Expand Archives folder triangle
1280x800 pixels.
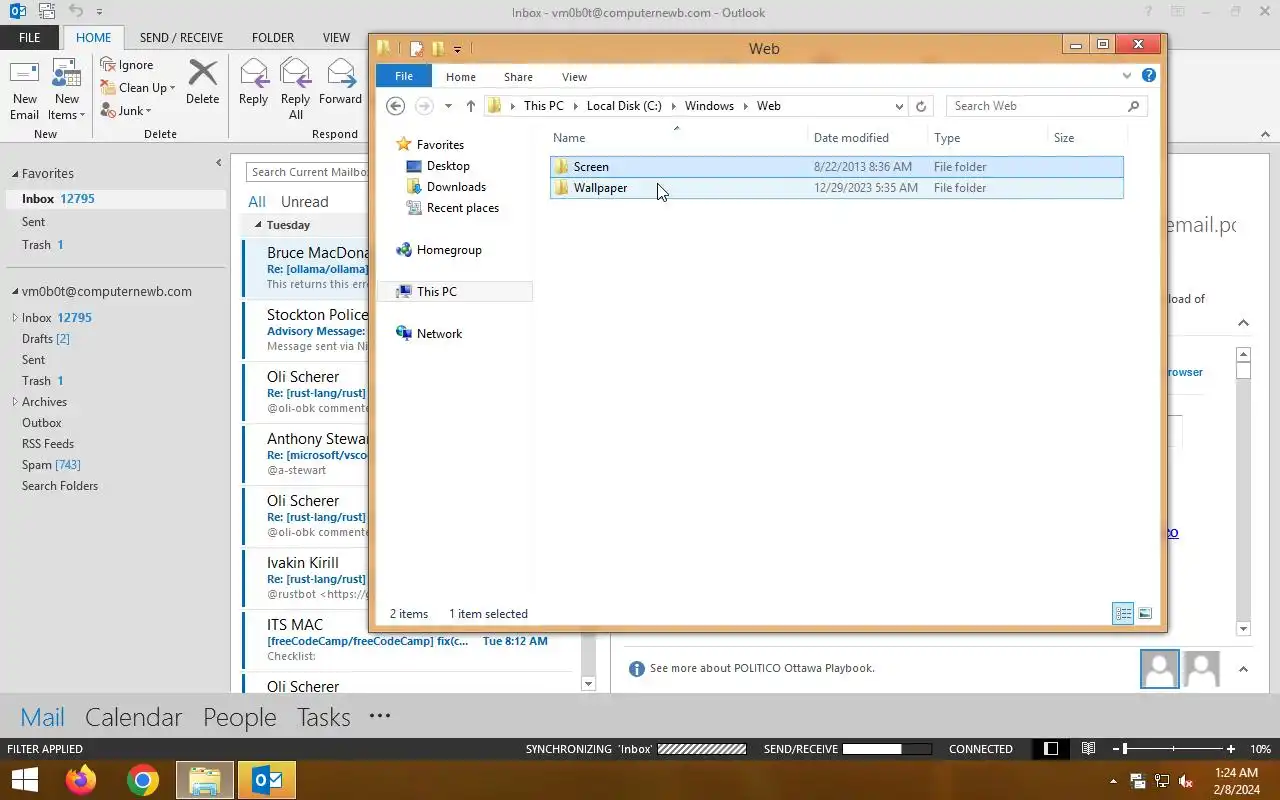coord(15,402)
